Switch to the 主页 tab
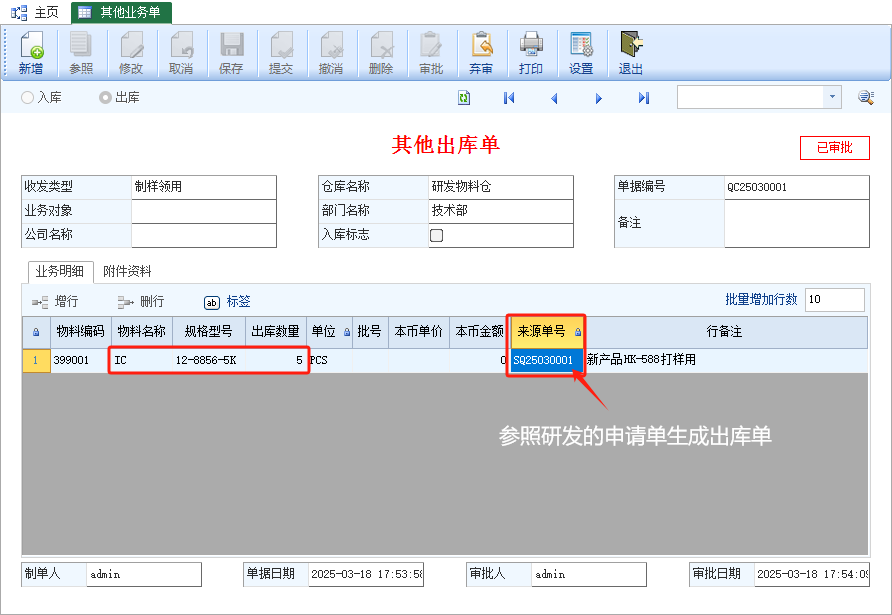The height and width of the screenshot is (615, 892). point(35,13)
